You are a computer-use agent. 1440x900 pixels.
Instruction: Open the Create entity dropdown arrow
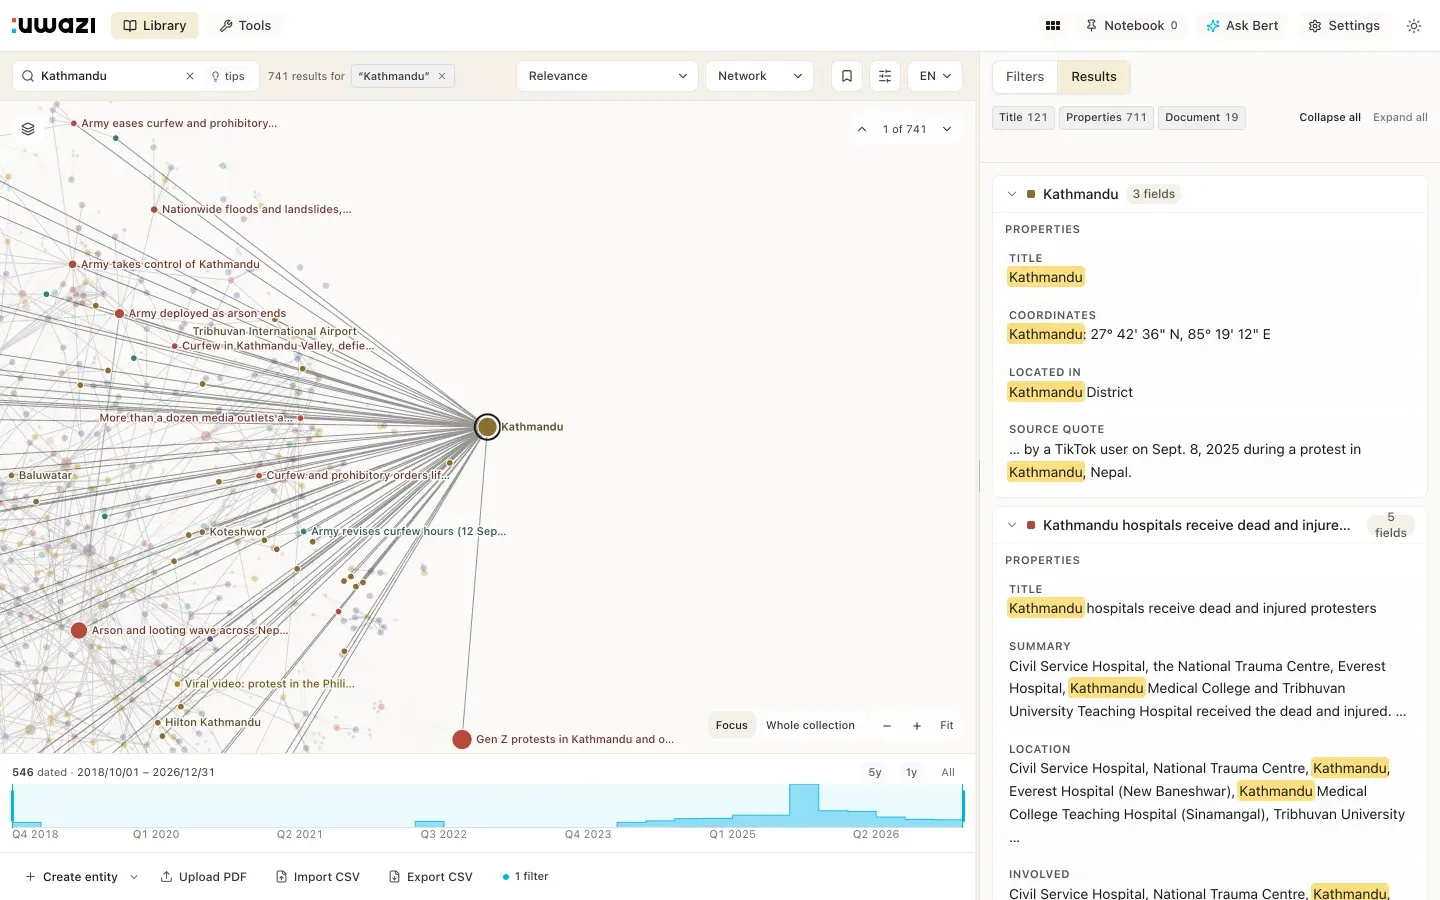[x=134, y=877]
